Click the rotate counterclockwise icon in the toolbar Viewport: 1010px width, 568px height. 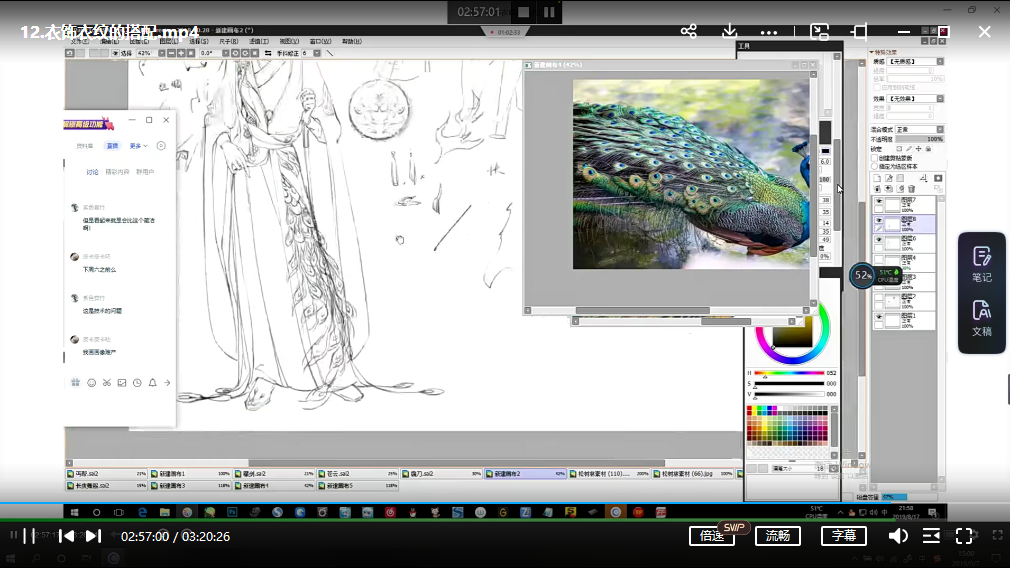coord(235,53)
